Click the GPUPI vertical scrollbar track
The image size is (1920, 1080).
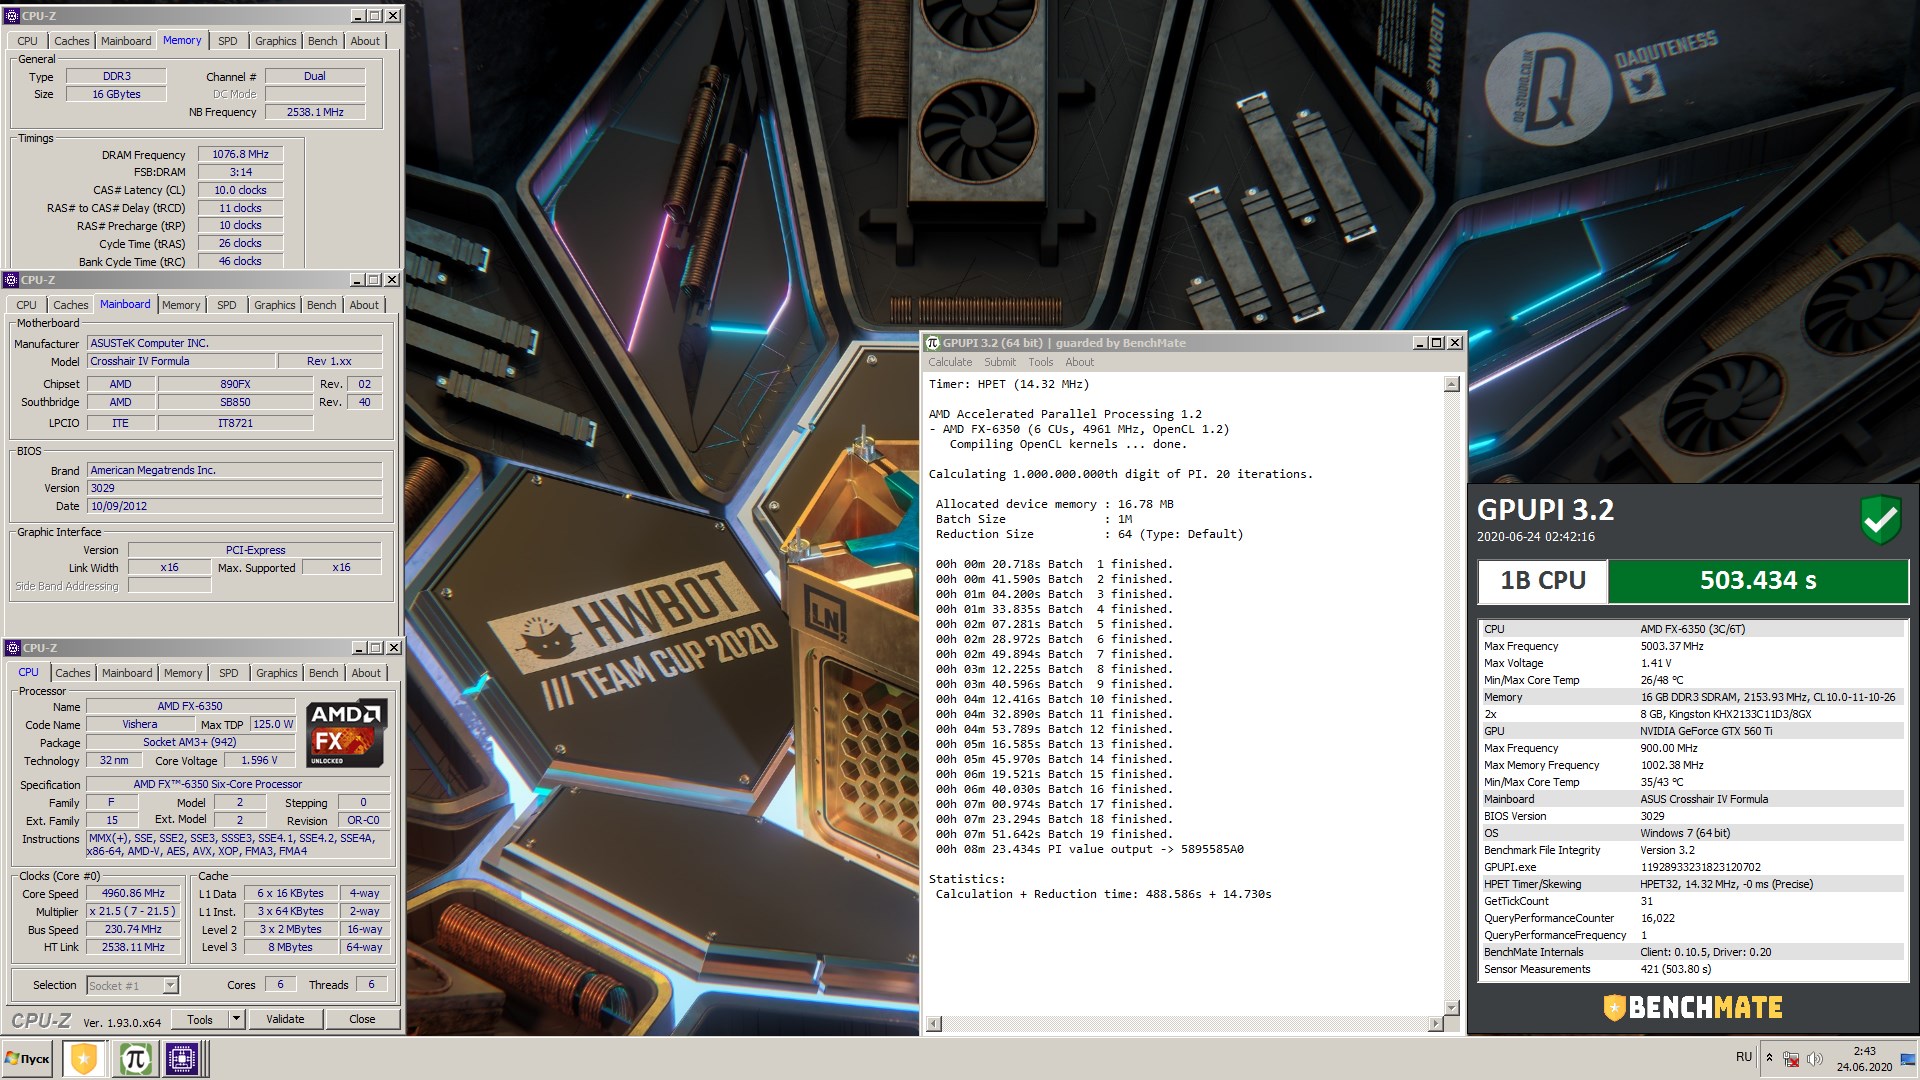(1452, 696)
